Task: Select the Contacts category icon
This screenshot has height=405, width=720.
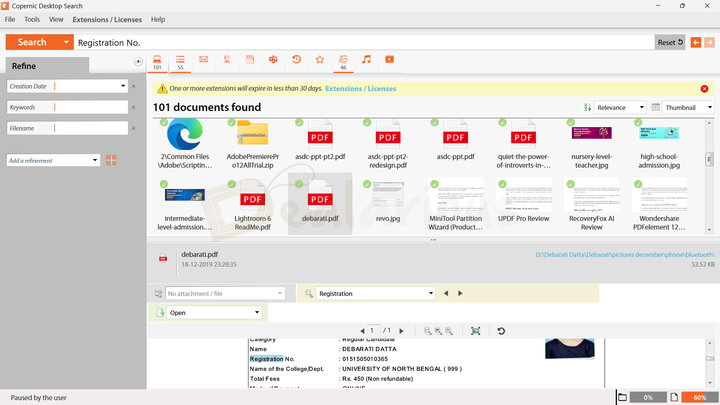Action: (x=227, y=60)
